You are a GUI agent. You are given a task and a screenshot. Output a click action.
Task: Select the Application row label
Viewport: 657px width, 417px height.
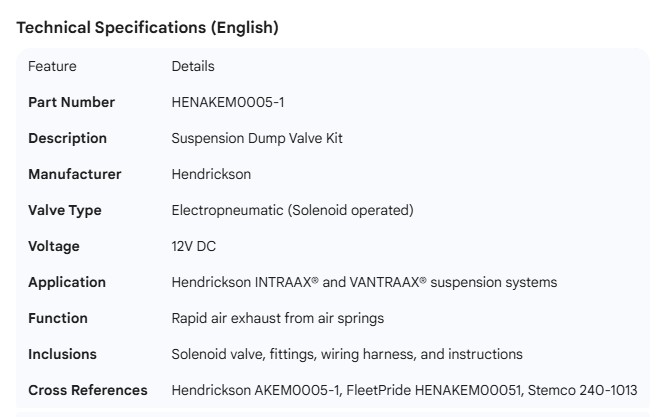coord(67,282)
